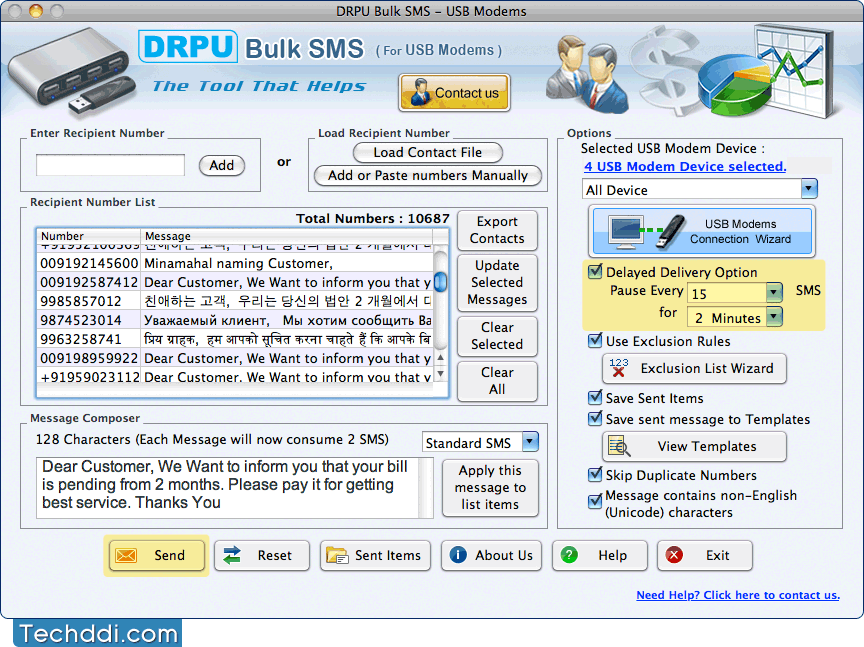
Task: Toggle Save sent message to Templates checkbox
Action: (595, 419)
